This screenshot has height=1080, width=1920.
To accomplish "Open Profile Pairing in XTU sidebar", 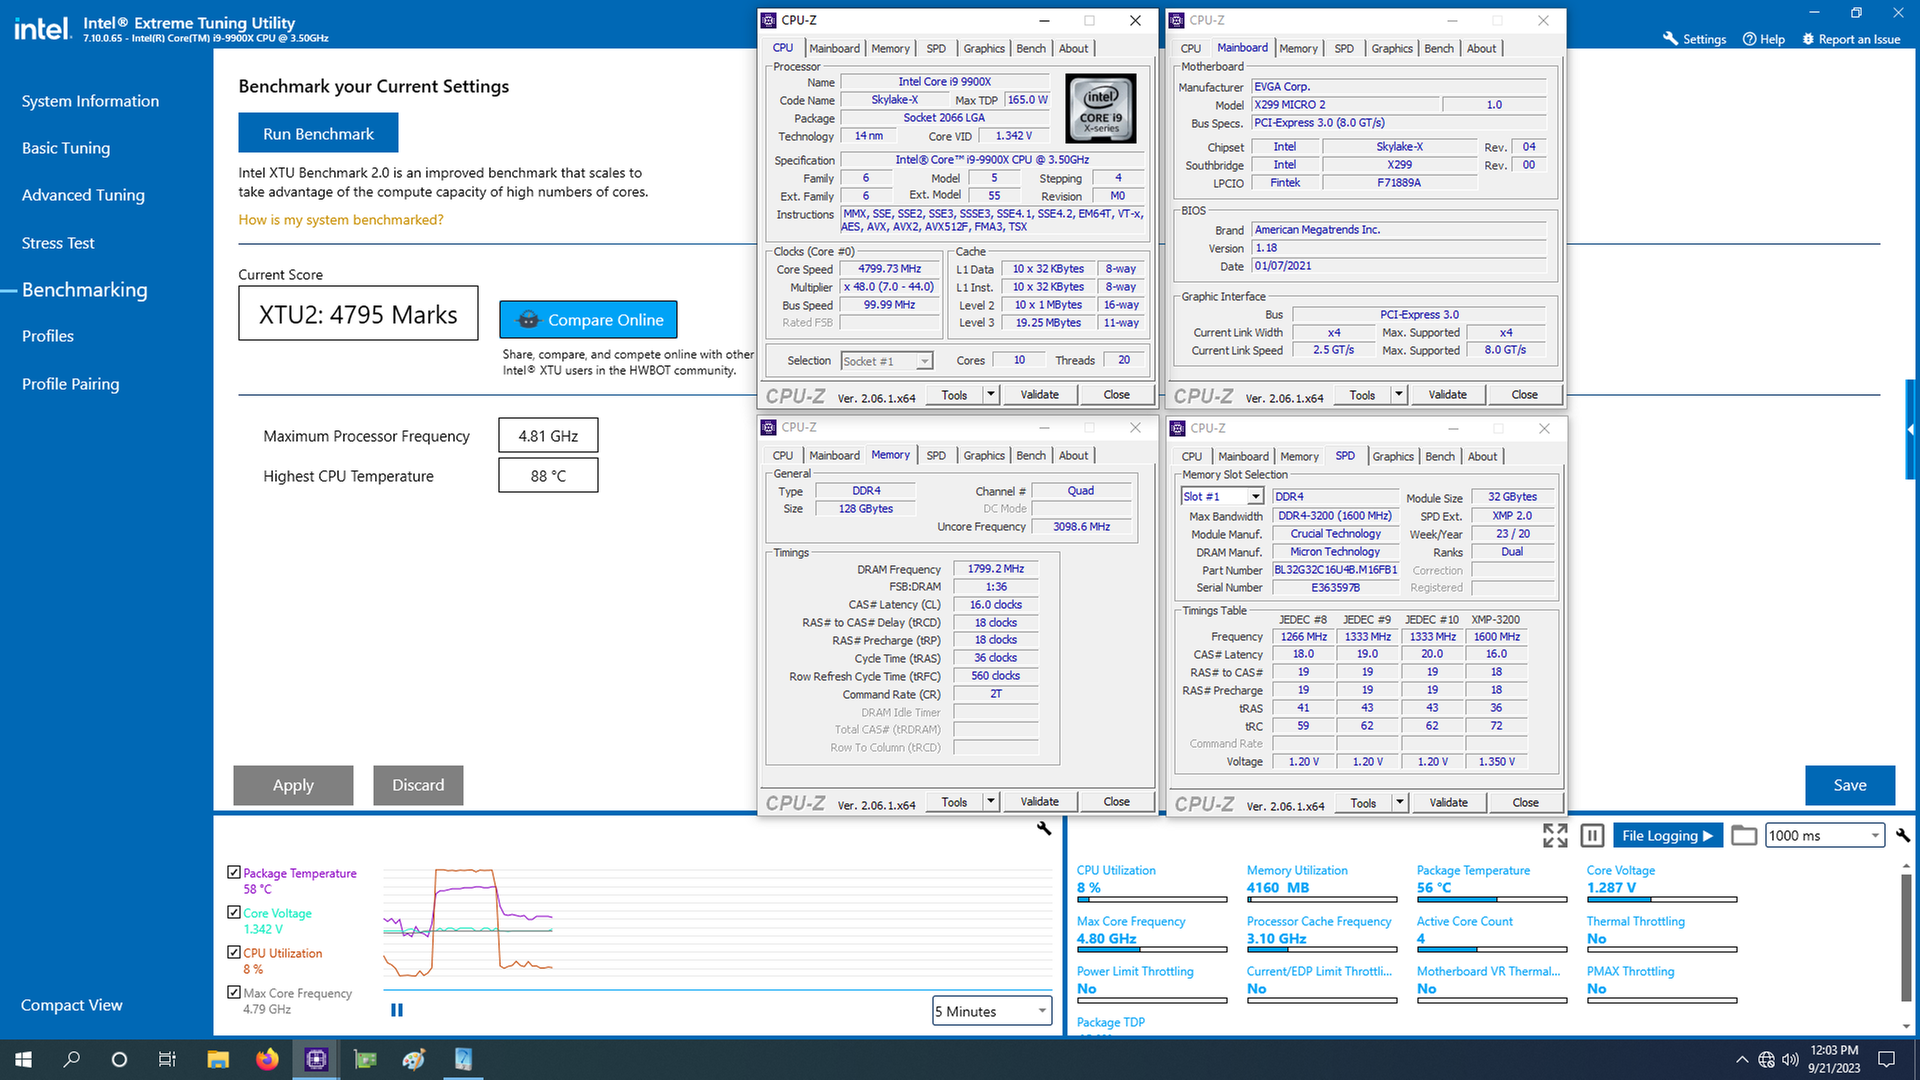I will 70,384.
